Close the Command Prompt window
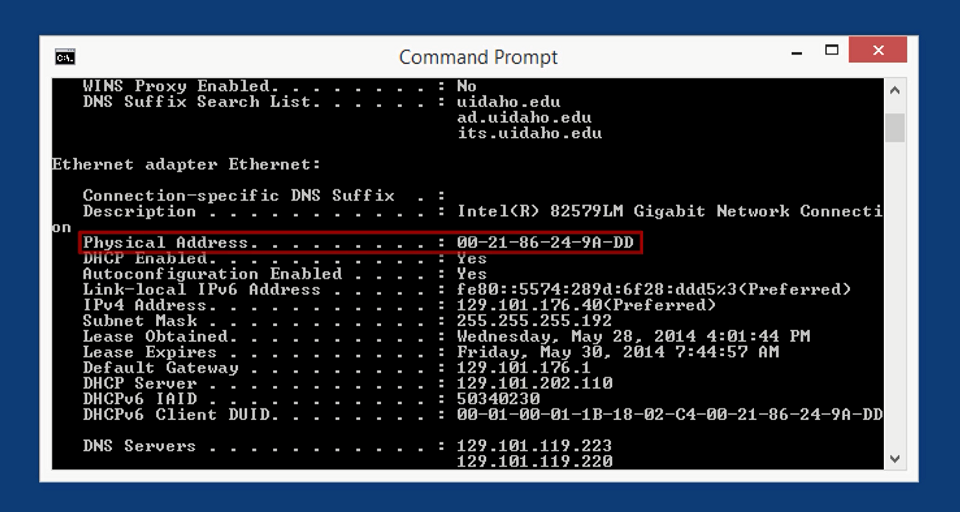 pos(877,50)
